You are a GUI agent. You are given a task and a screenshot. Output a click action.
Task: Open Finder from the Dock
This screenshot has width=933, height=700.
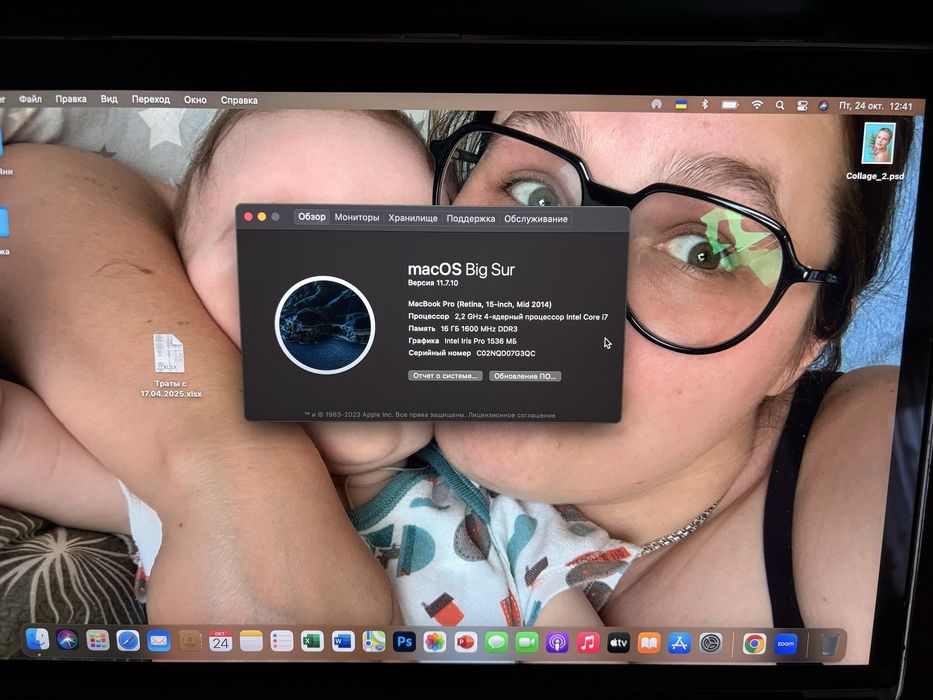tap(37, 639)
